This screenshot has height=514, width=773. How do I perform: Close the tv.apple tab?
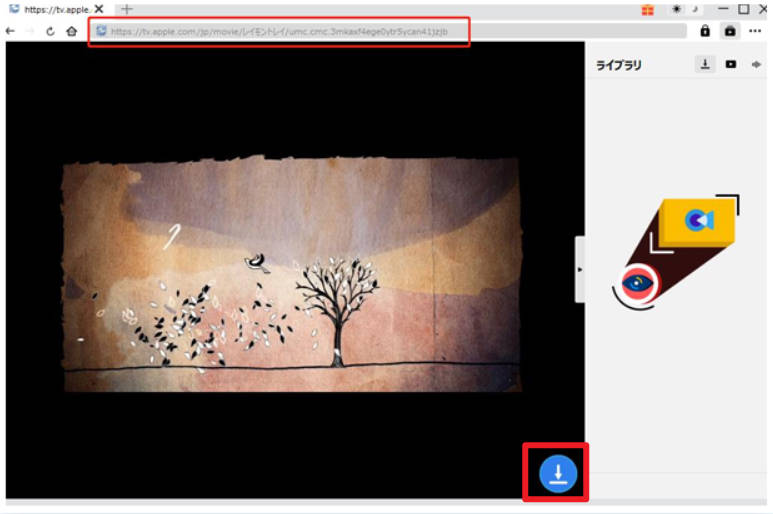(x=99, y=9)
